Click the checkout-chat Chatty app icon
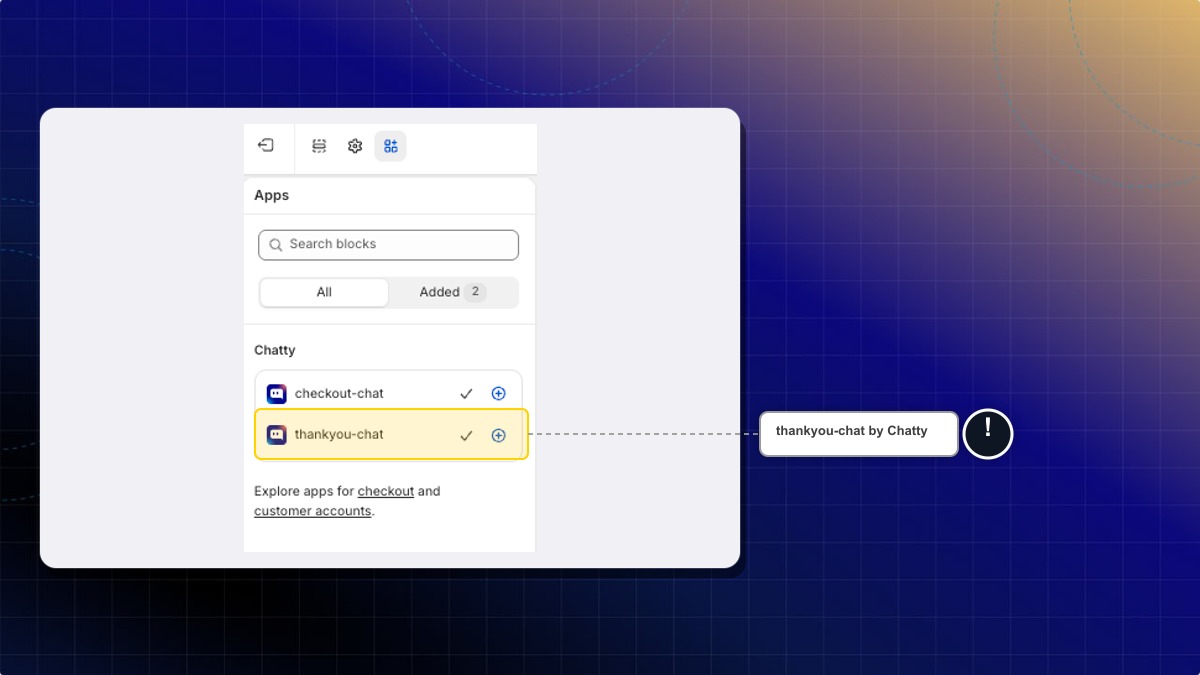 (277, 394)
